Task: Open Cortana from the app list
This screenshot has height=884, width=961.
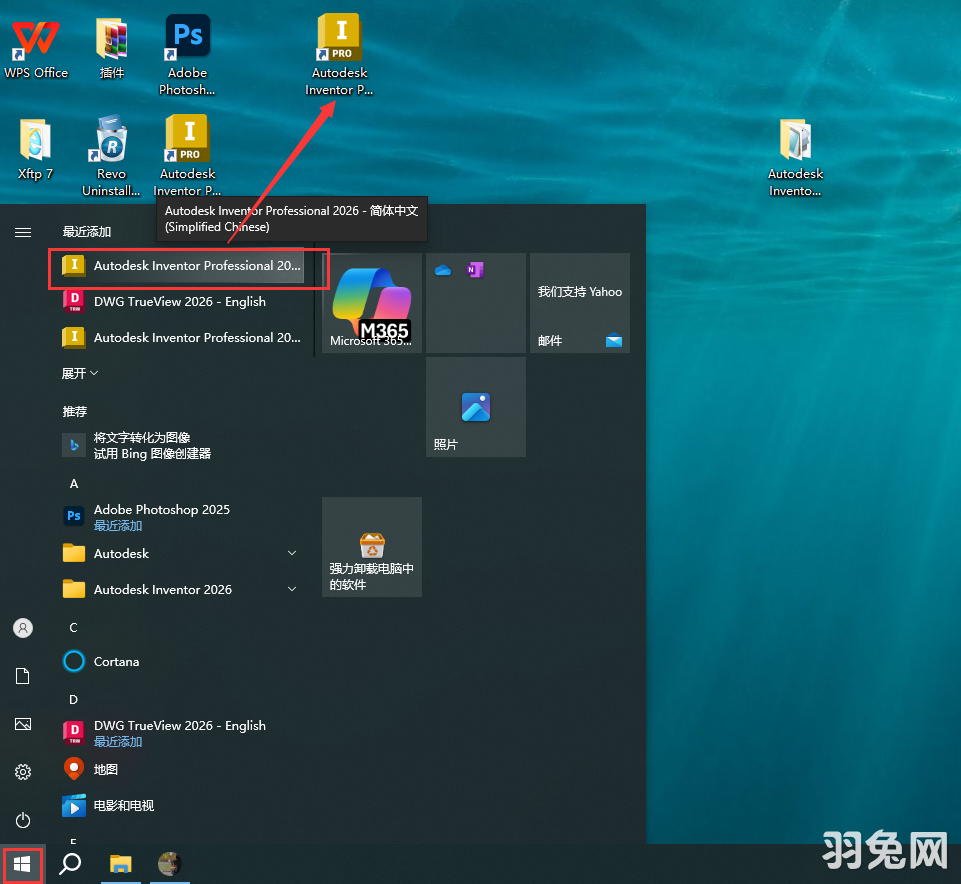Action: 116,661
